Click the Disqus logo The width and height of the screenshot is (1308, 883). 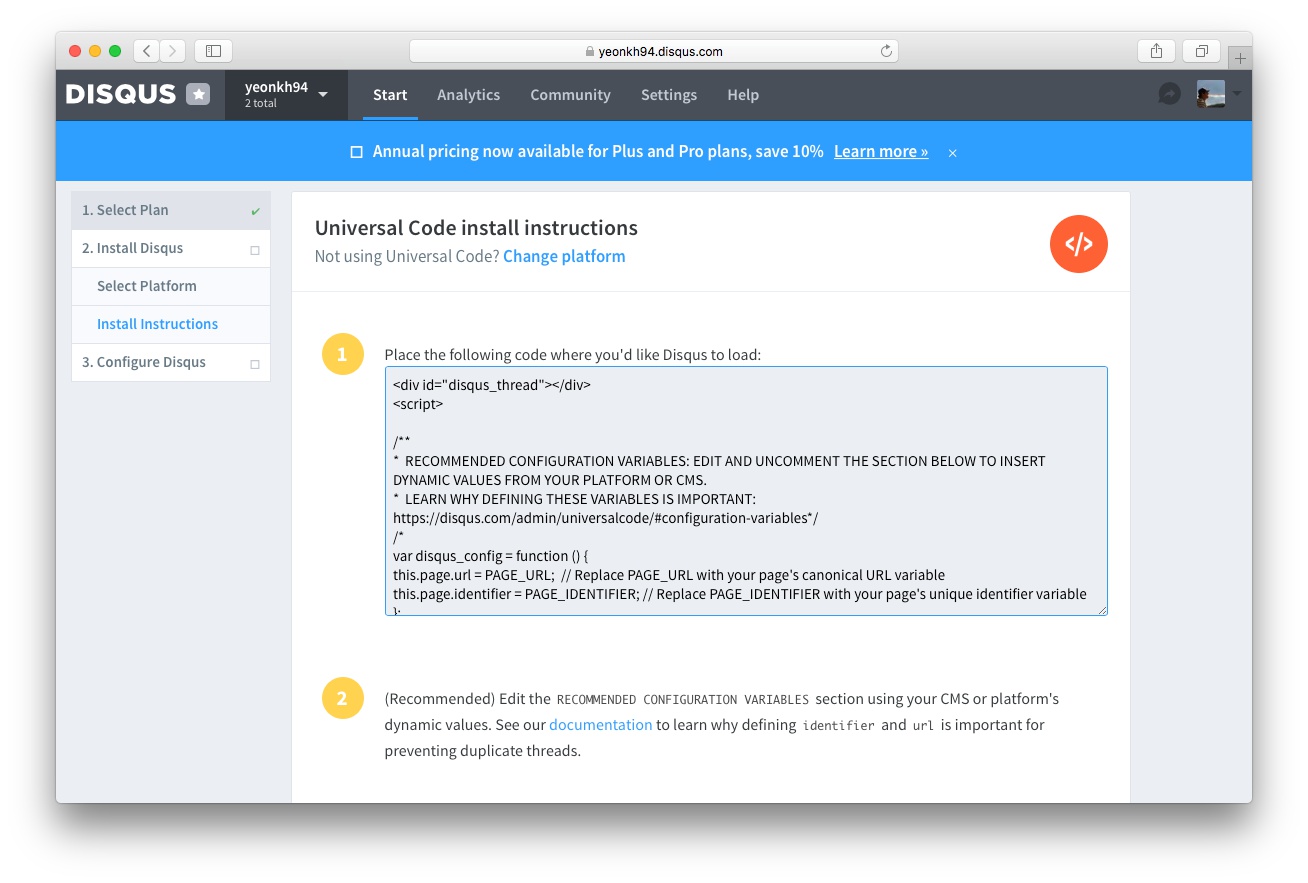(120, 94)
